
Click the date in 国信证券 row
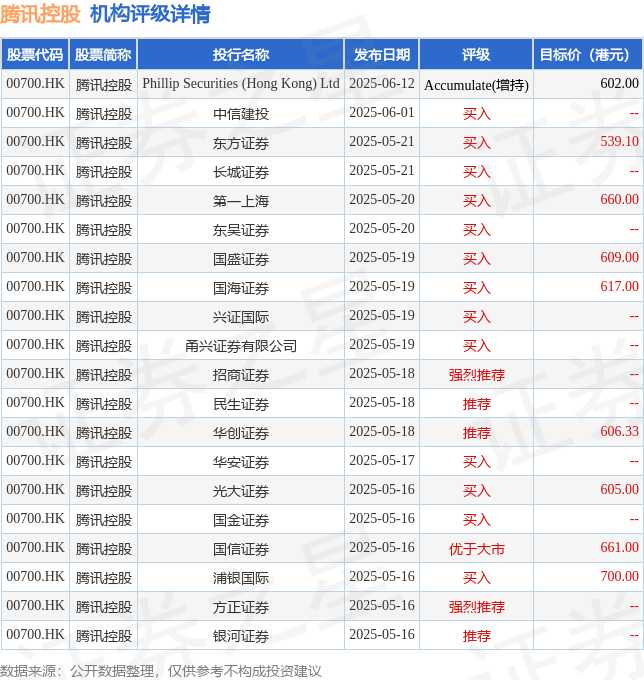[x=382, y=548]
